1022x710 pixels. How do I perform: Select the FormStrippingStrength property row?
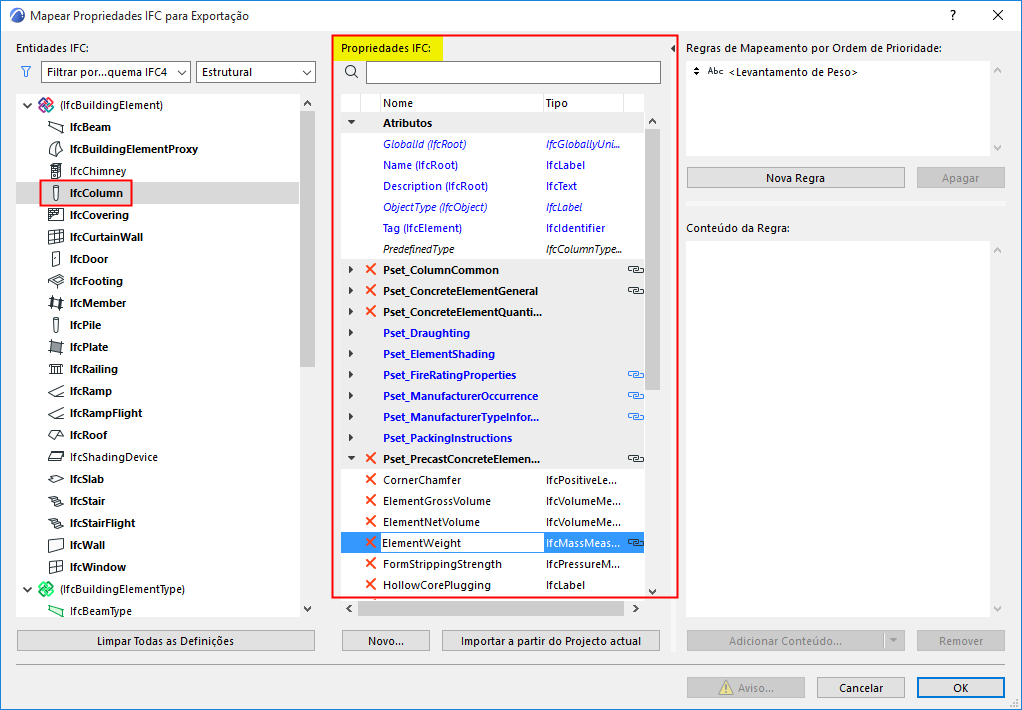(492, 564)
